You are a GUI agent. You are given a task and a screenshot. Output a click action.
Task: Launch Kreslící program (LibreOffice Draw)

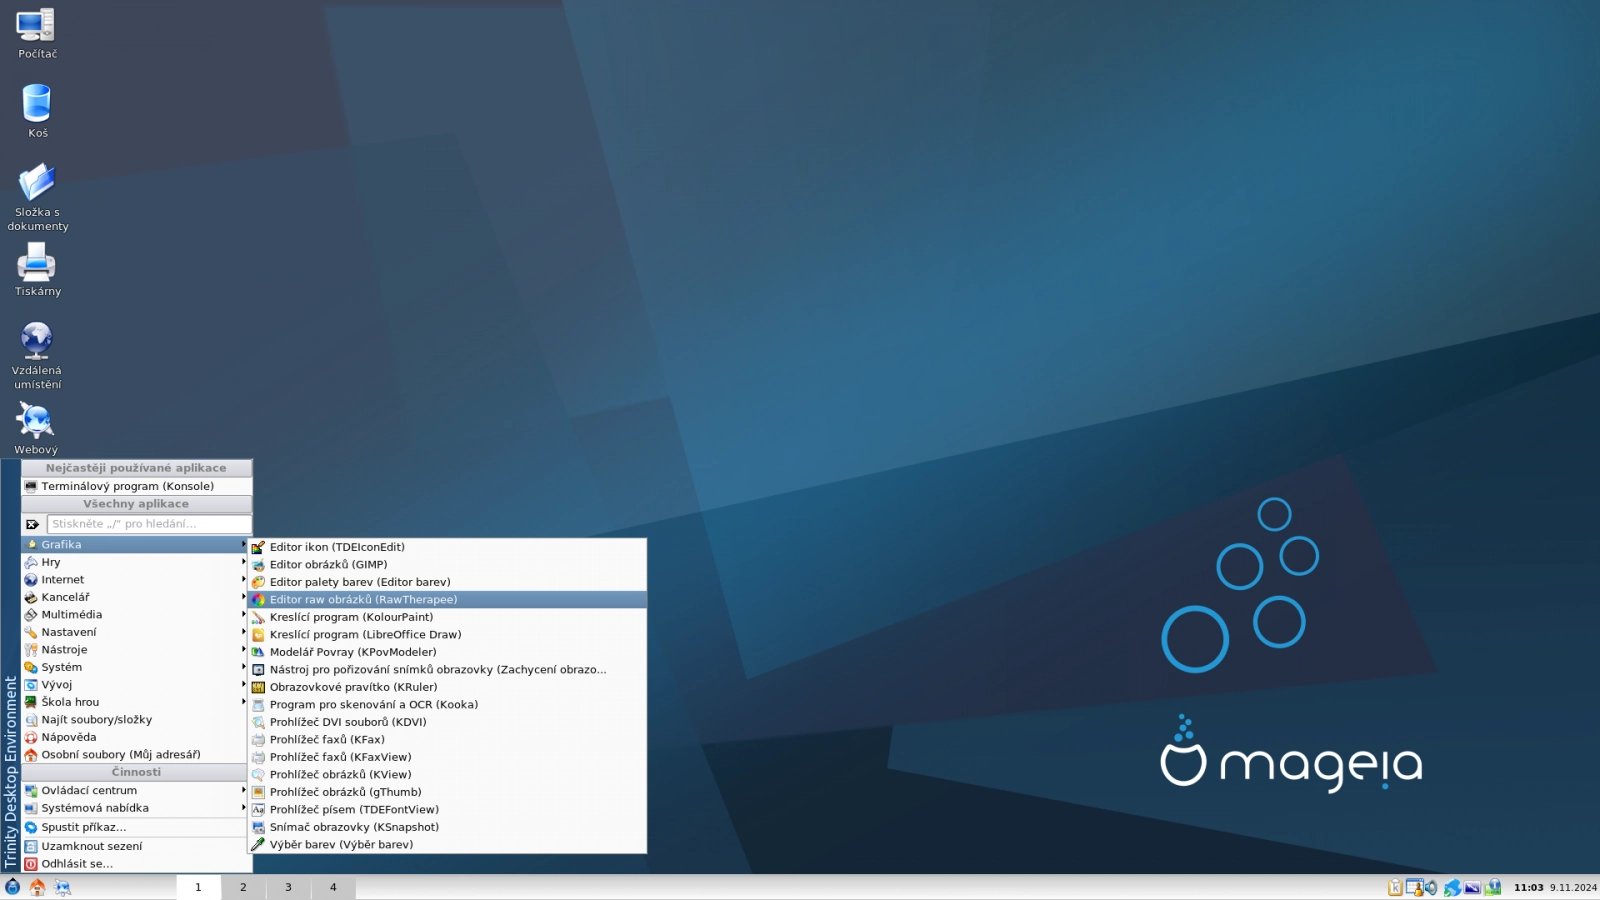tap(448, 635)
